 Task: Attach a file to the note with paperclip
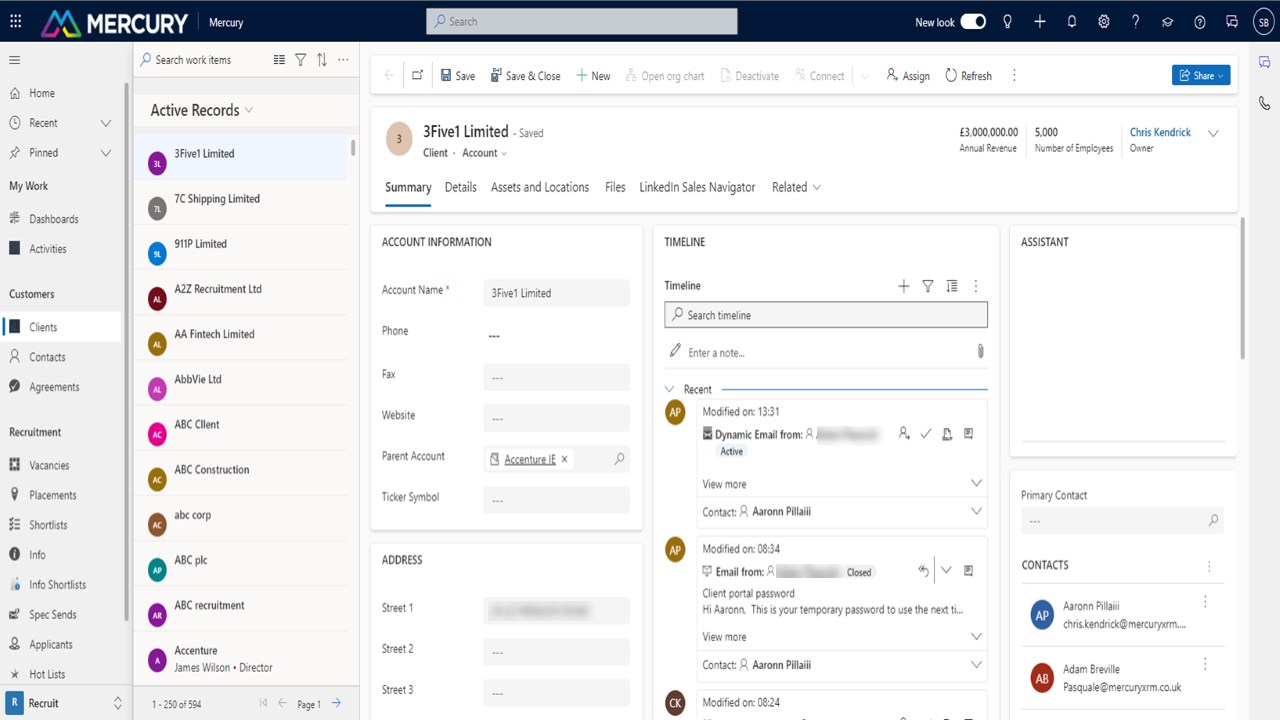tap(980, 352)
